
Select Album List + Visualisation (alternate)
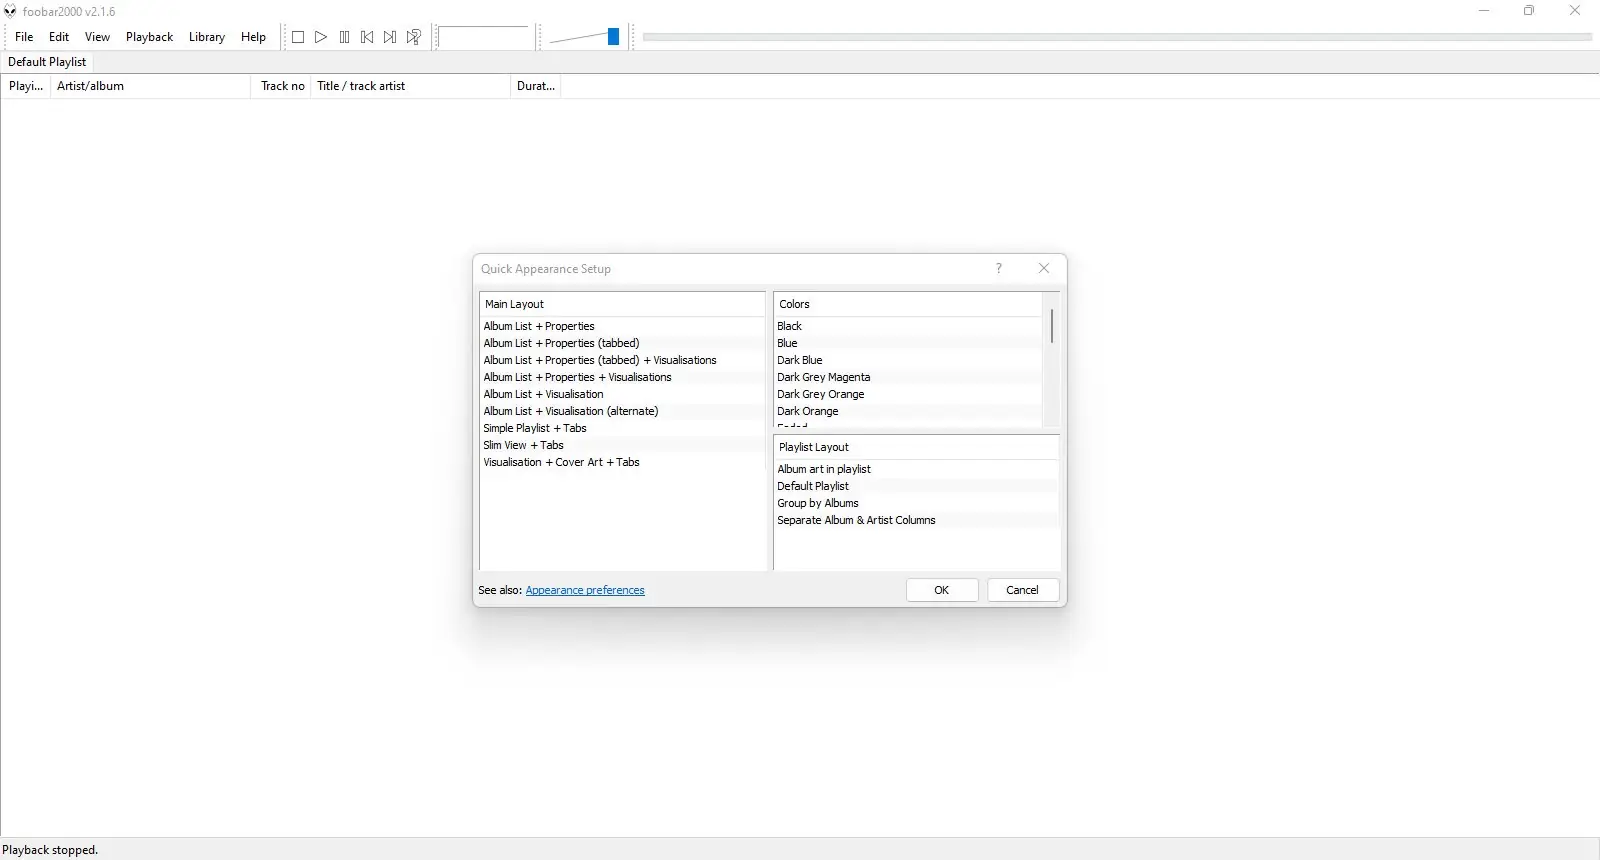point(622,411)
